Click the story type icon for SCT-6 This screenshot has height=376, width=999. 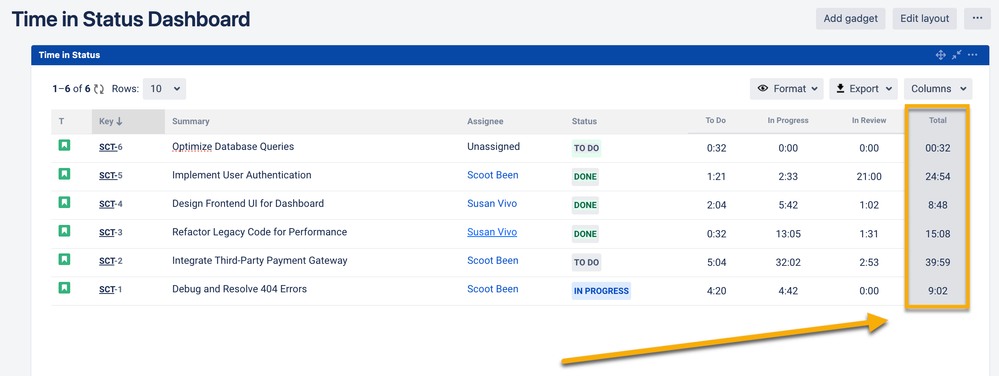point(64,145)
